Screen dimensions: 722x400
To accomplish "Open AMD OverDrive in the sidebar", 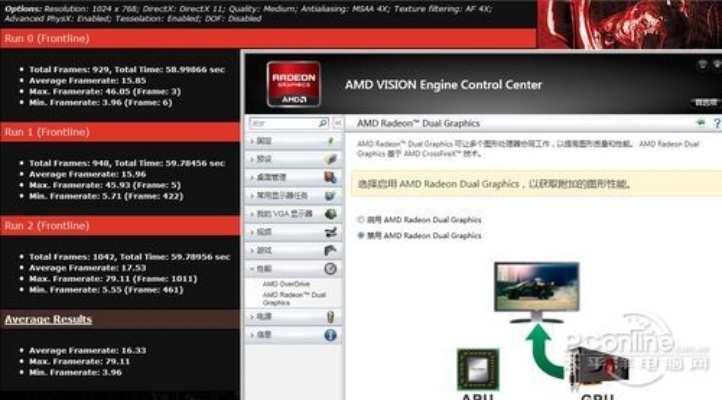I will pos(286,285).
